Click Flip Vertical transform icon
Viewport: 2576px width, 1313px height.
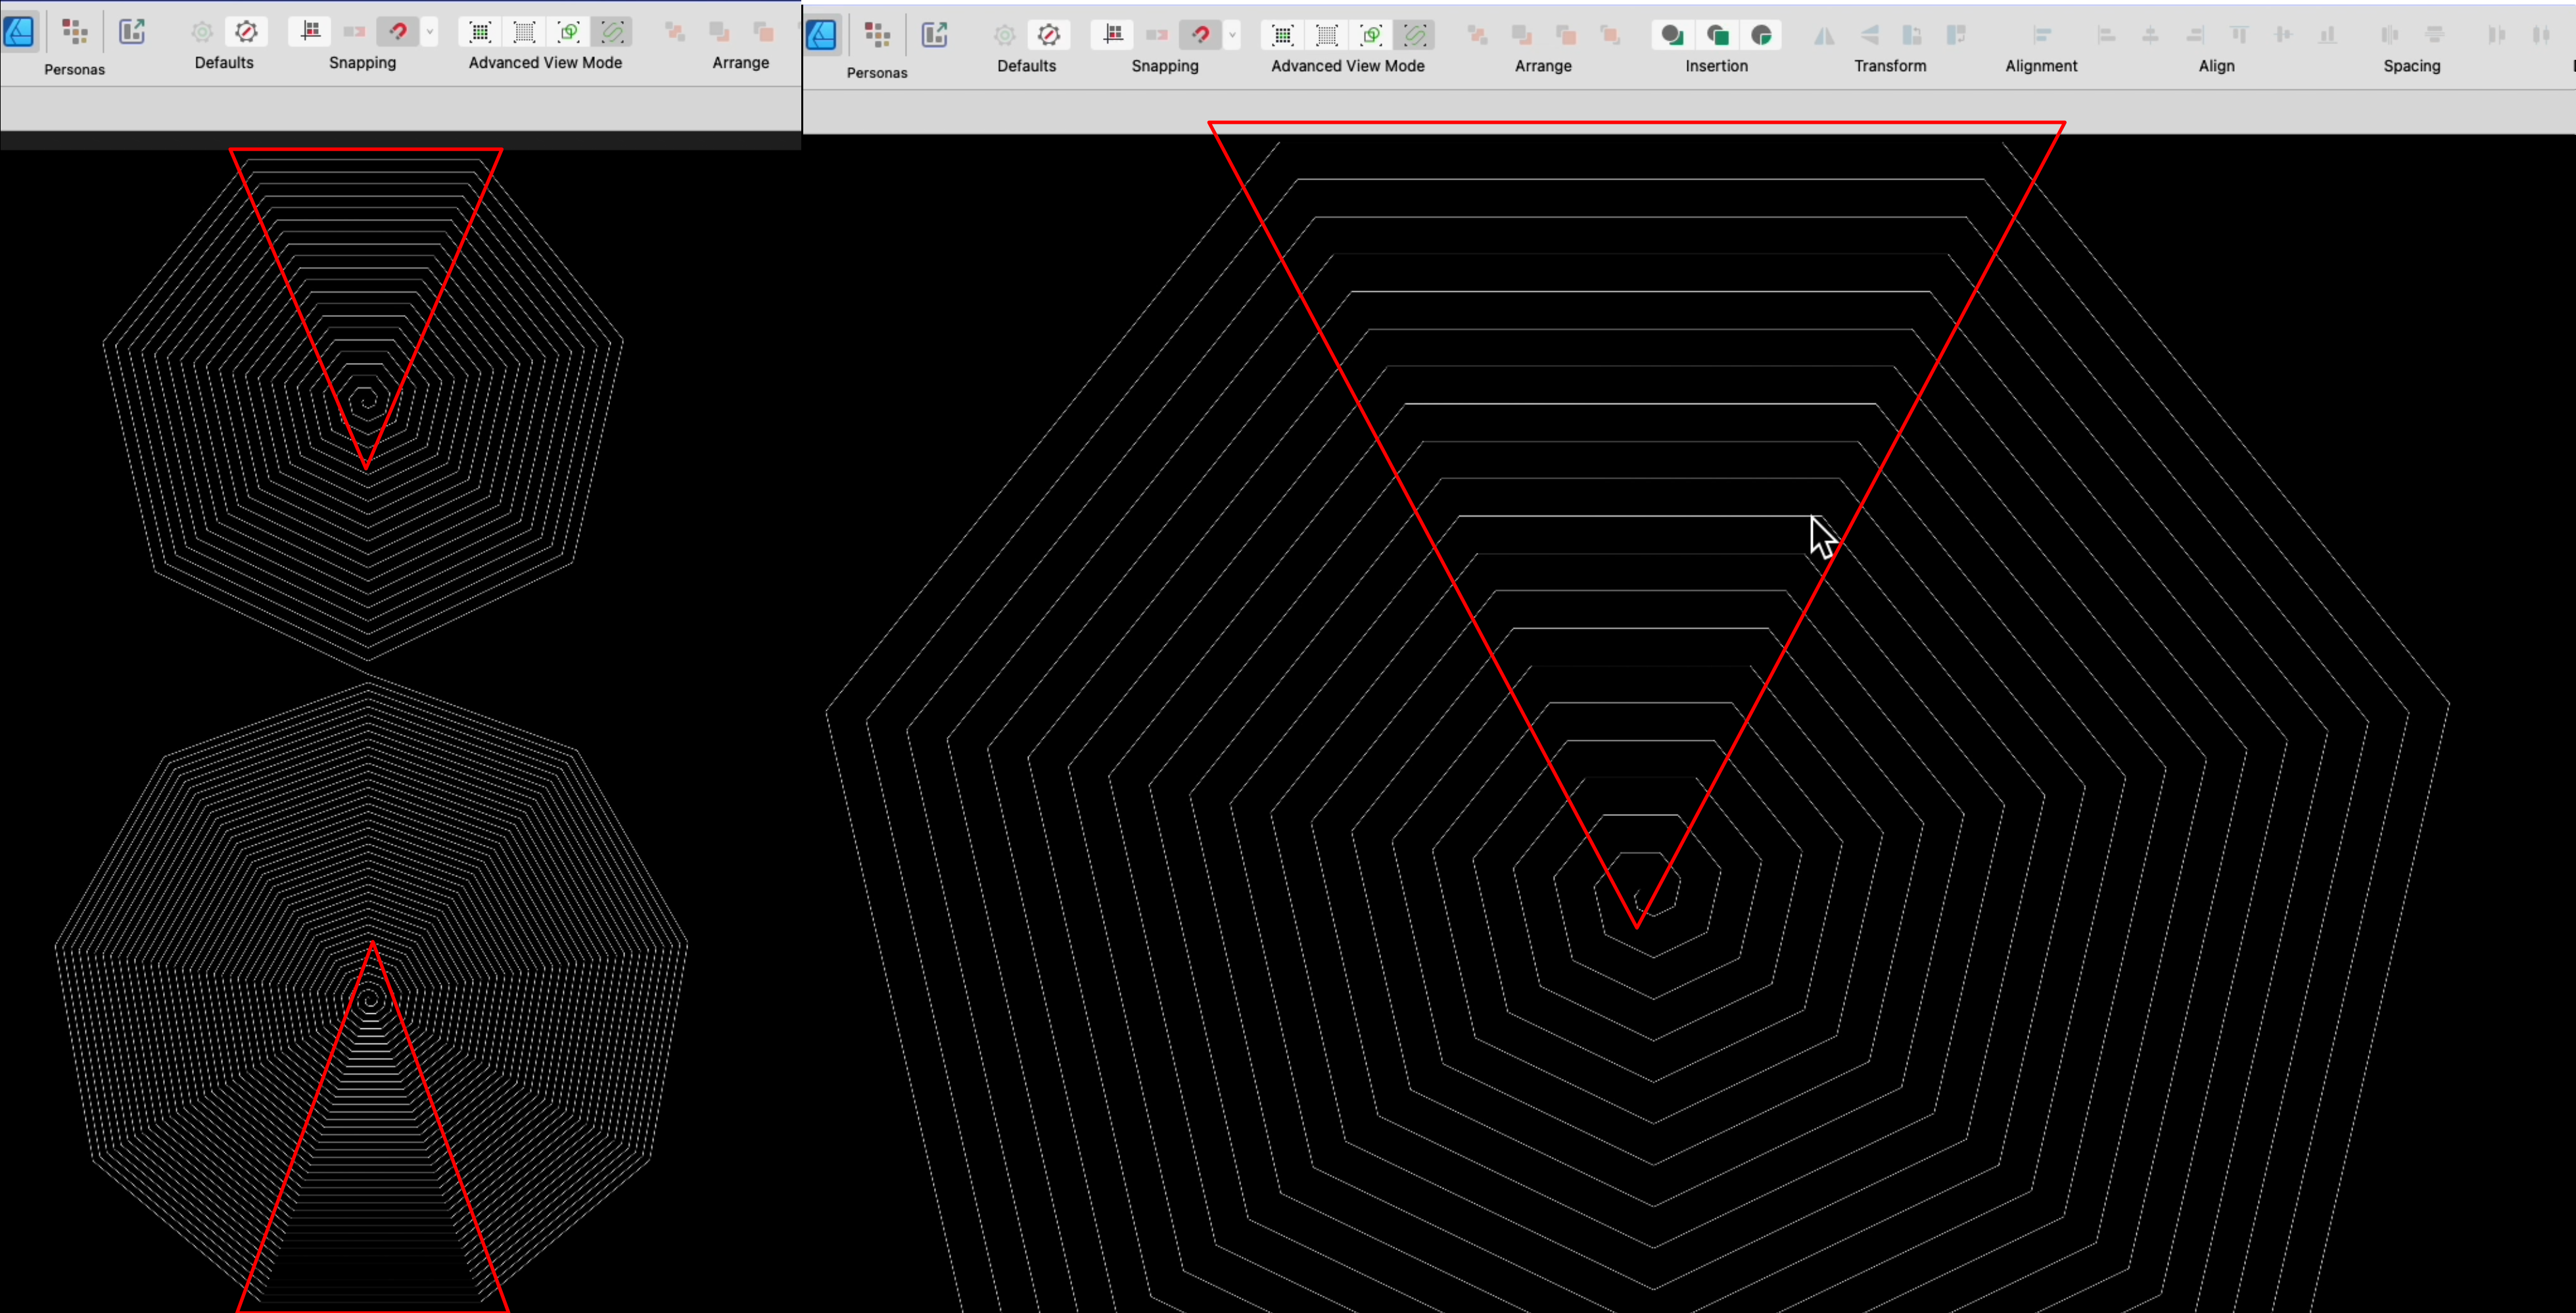pos(1869,35)
